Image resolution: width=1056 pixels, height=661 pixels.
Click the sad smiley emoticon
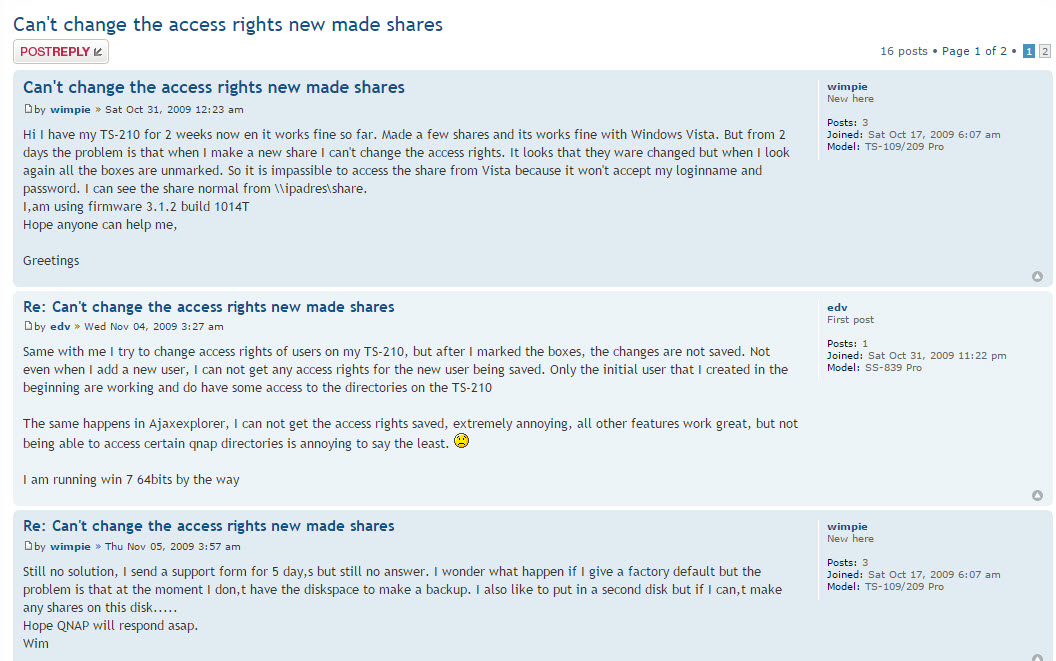point(461,441)
